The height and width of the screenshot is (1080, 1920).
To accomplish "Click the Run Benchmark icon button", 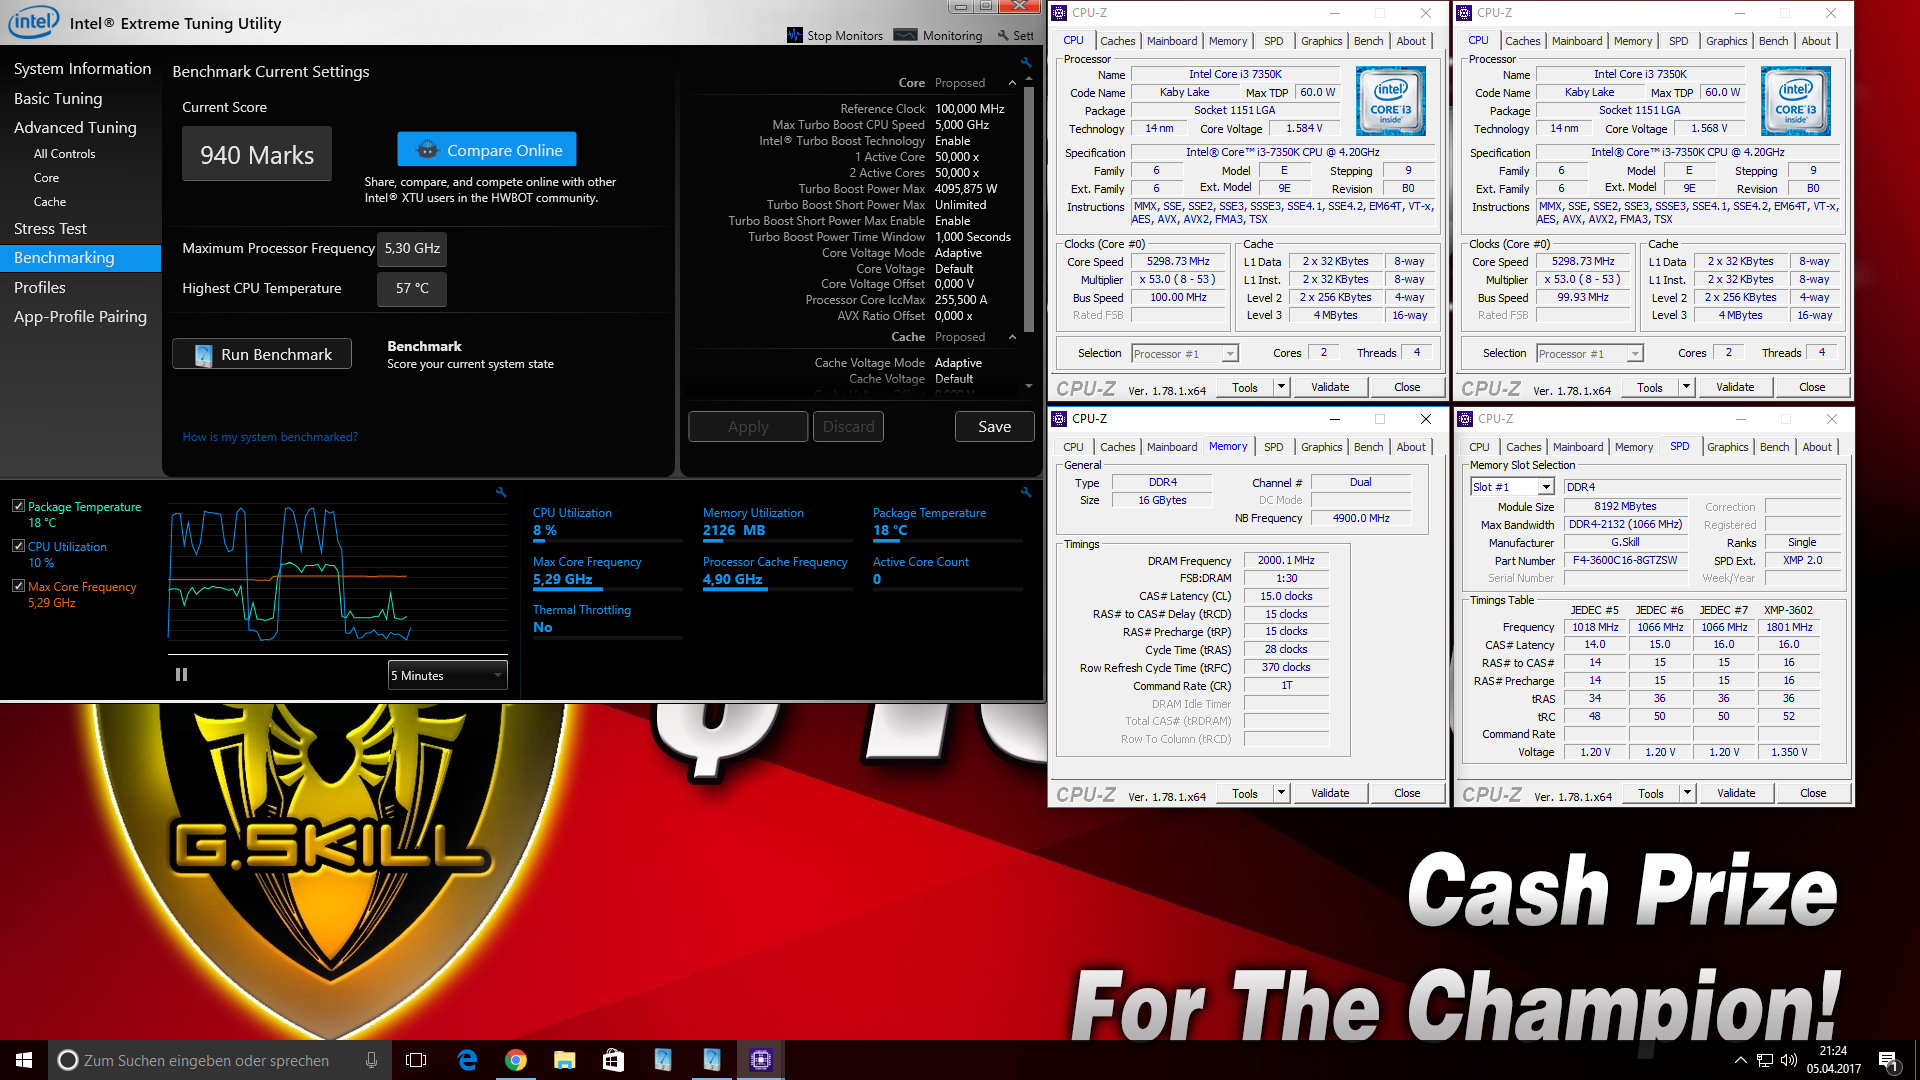I will [262, 354].
